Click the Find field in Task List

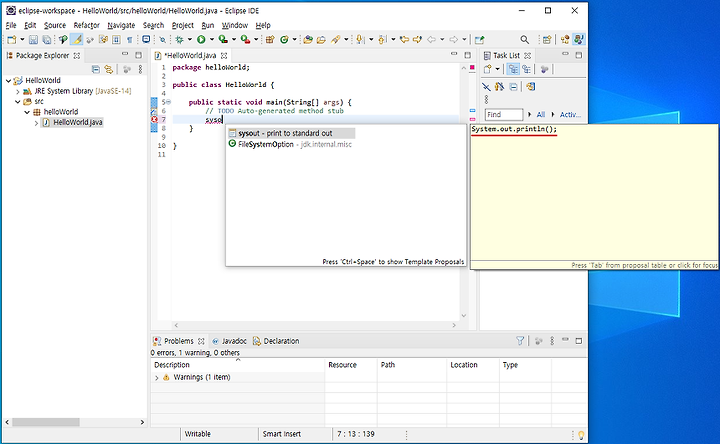click(x=504, y=115)
